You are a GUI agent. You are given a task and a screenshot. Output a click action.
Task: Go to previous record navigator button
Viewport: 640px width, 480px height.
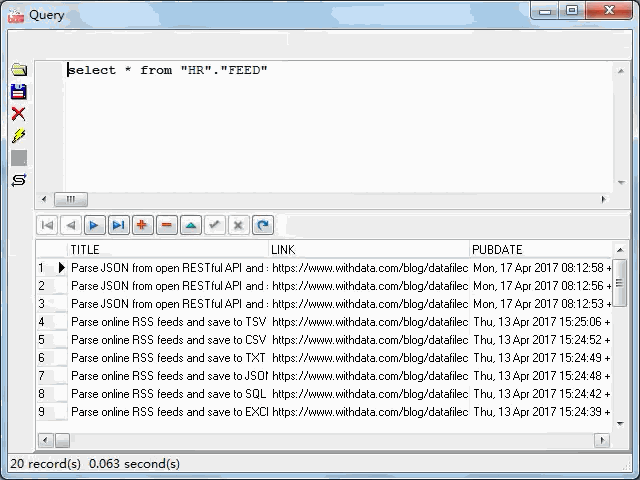click(x=71, y=225)
